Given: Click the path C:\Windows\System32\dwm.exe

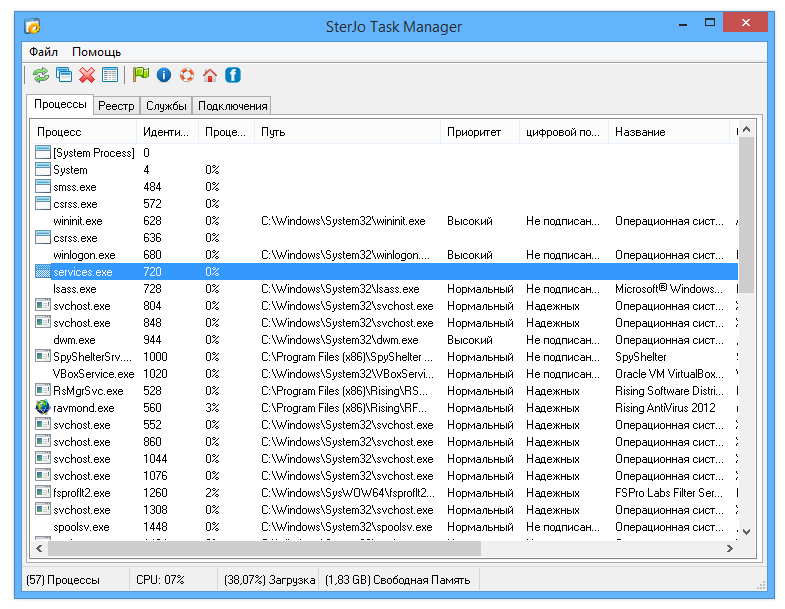Looking at the screenshot, I should pos(339,340).
